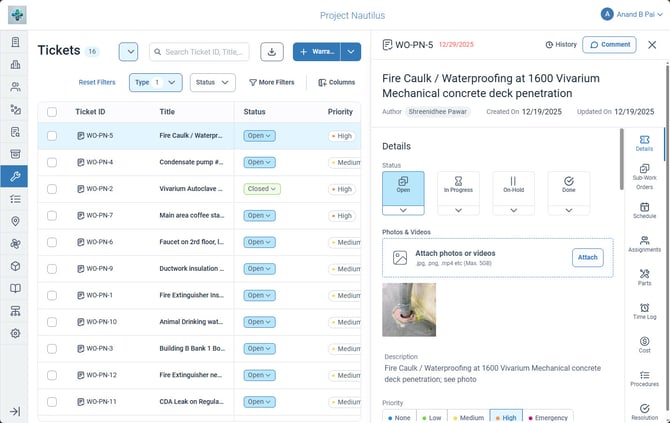The width and height of the screenshot is (670, 423).
Task: Open the search-document icon in sidebar
Action: click(15, 132)
